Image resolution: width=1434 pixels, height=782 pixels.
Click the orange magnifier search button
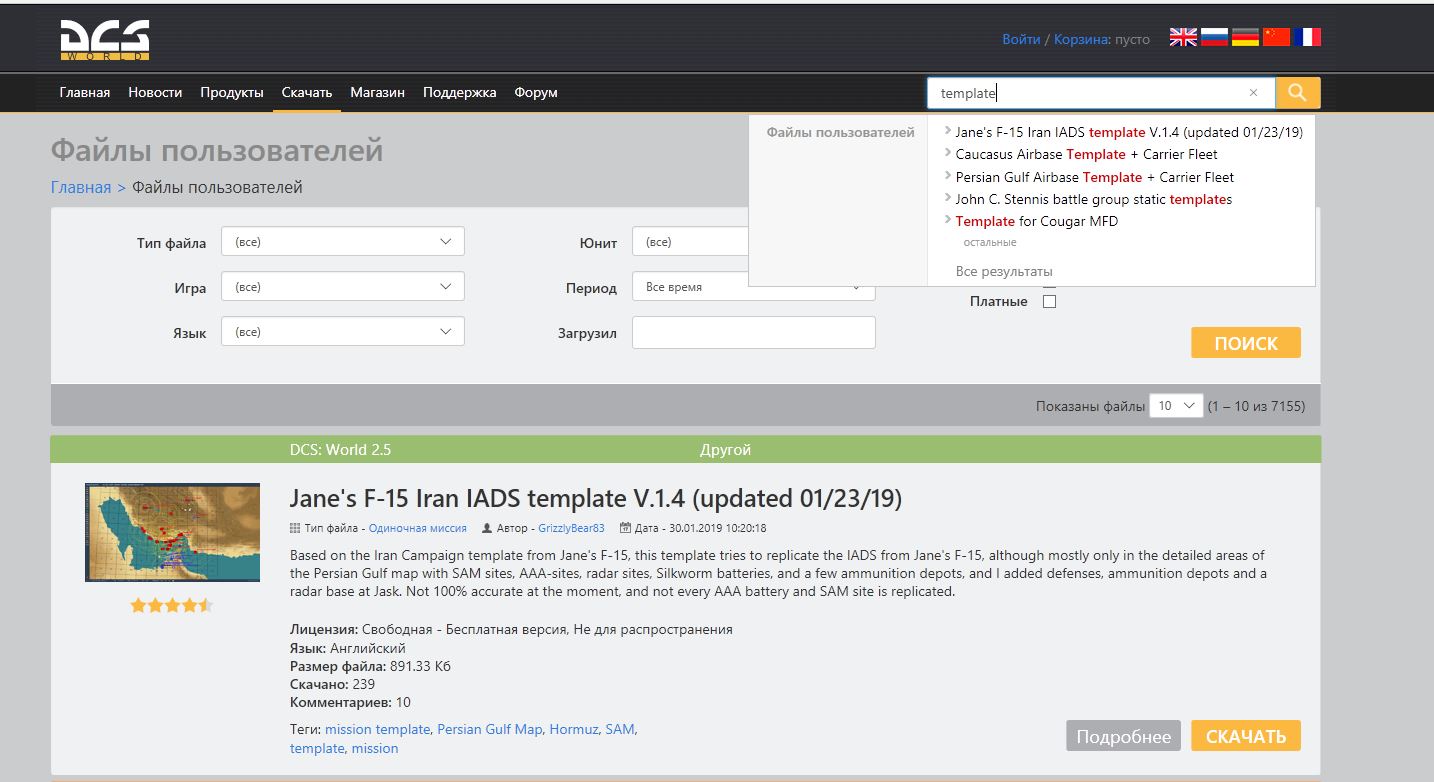click(1298, 93)
